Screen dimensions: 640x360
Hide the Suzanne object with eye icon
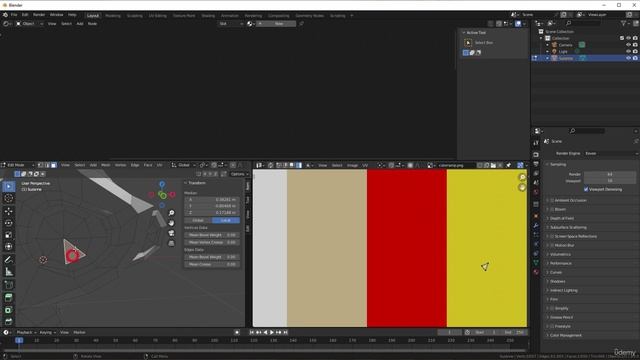[628, 58]
